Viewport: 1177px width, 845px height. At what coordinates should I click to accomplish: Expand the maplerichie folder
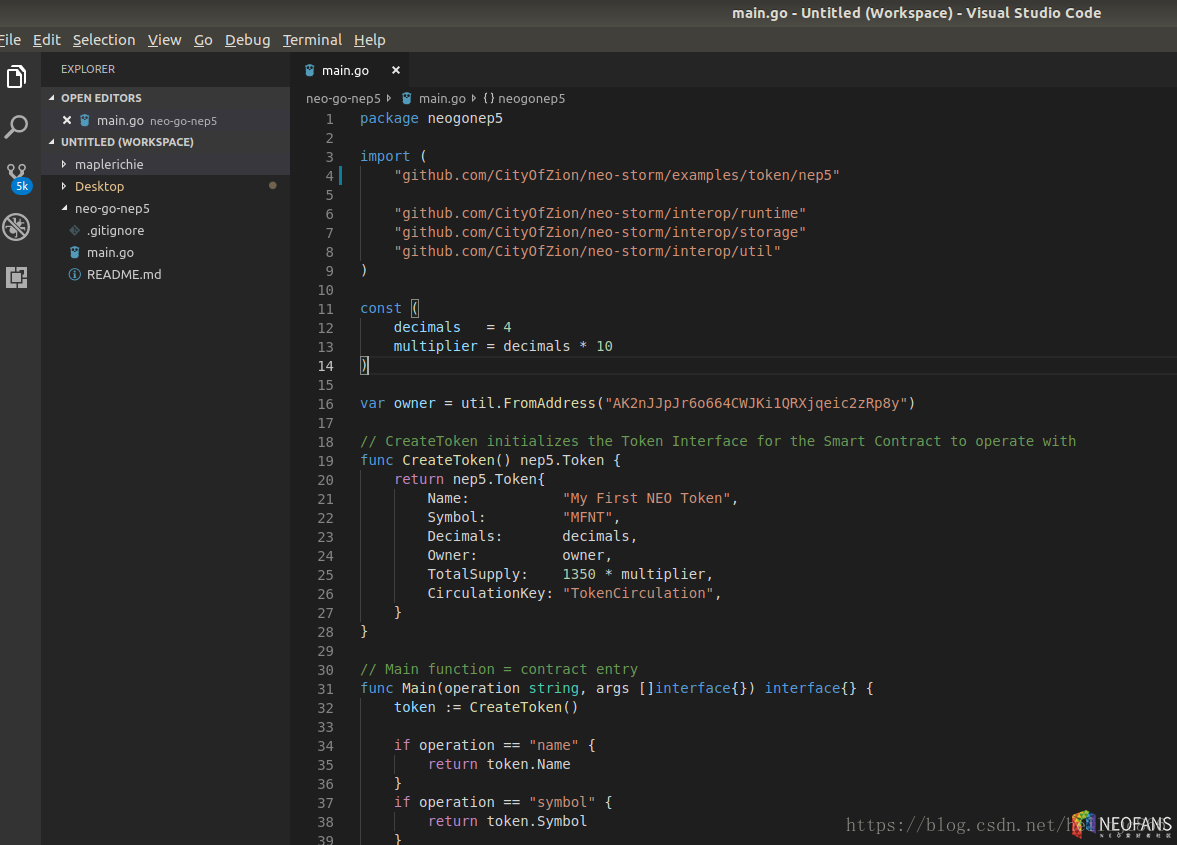tap(64, 164)
